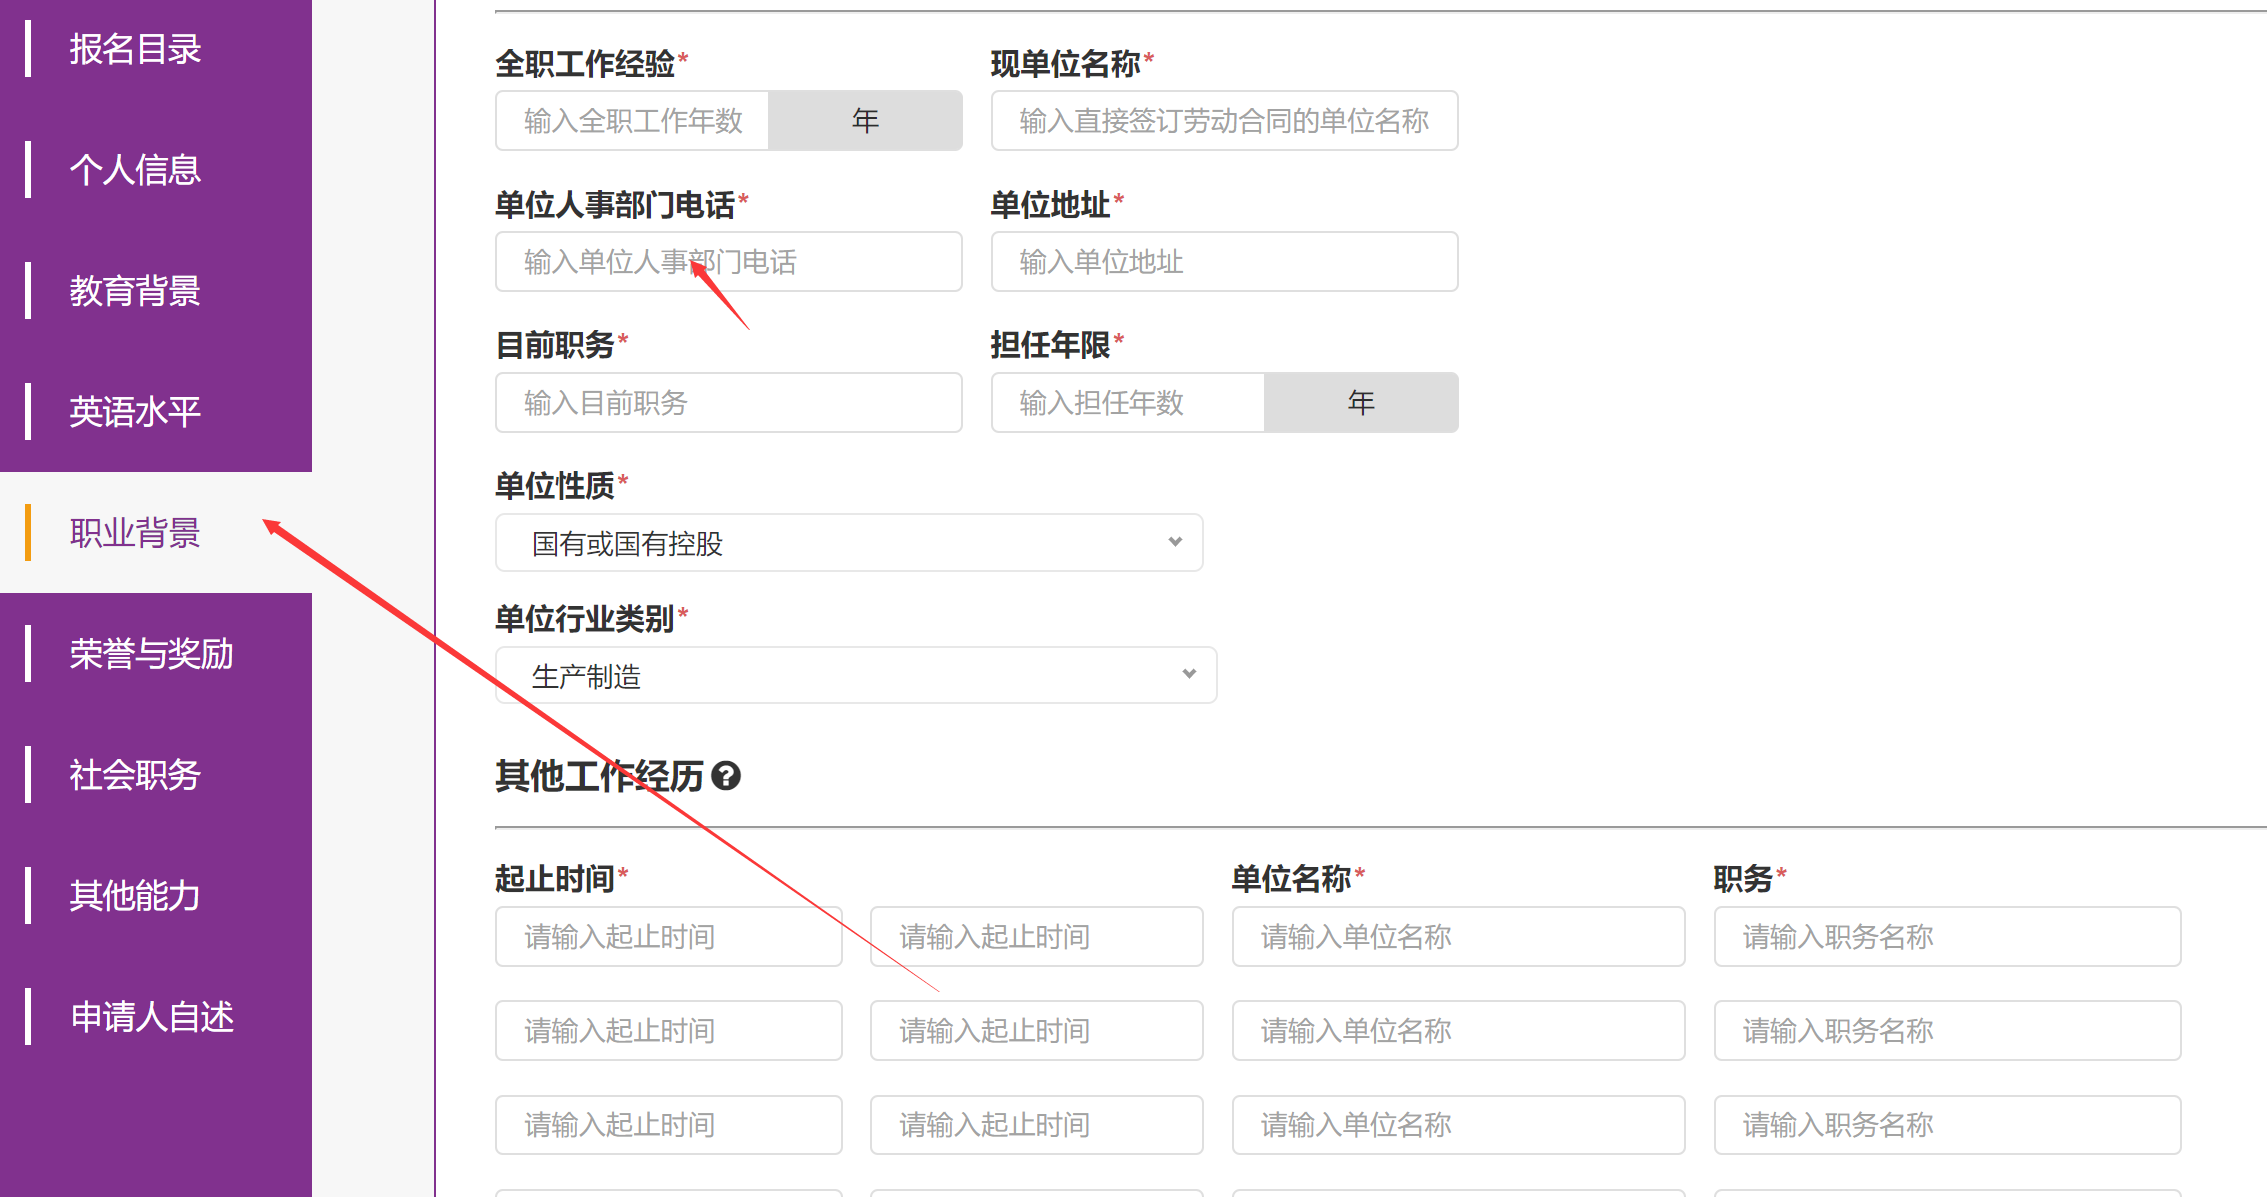Click the 单位行业类别 field label
The width and height of the screenshot is (2267, 1197).
(585, 619)
